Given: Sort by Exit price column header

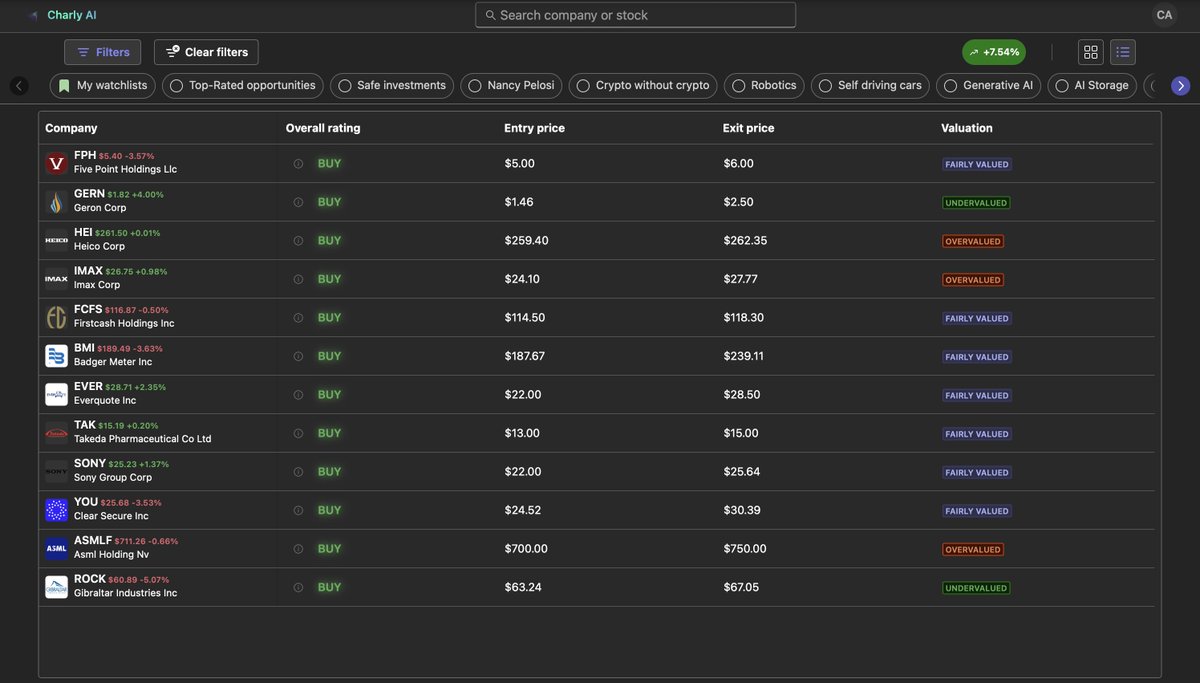Looking at the screenshot, I should click(748, 128).
